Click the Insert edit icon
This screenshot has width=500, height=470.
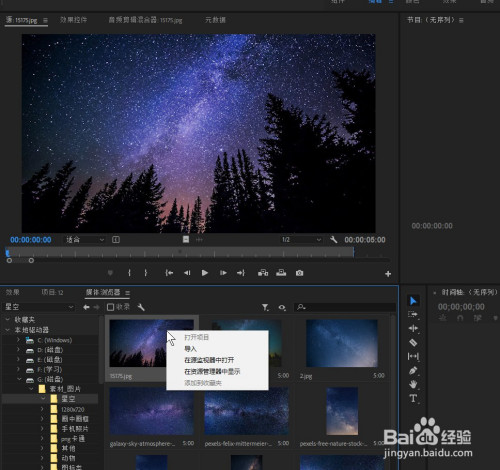click(x=263, y=273)
